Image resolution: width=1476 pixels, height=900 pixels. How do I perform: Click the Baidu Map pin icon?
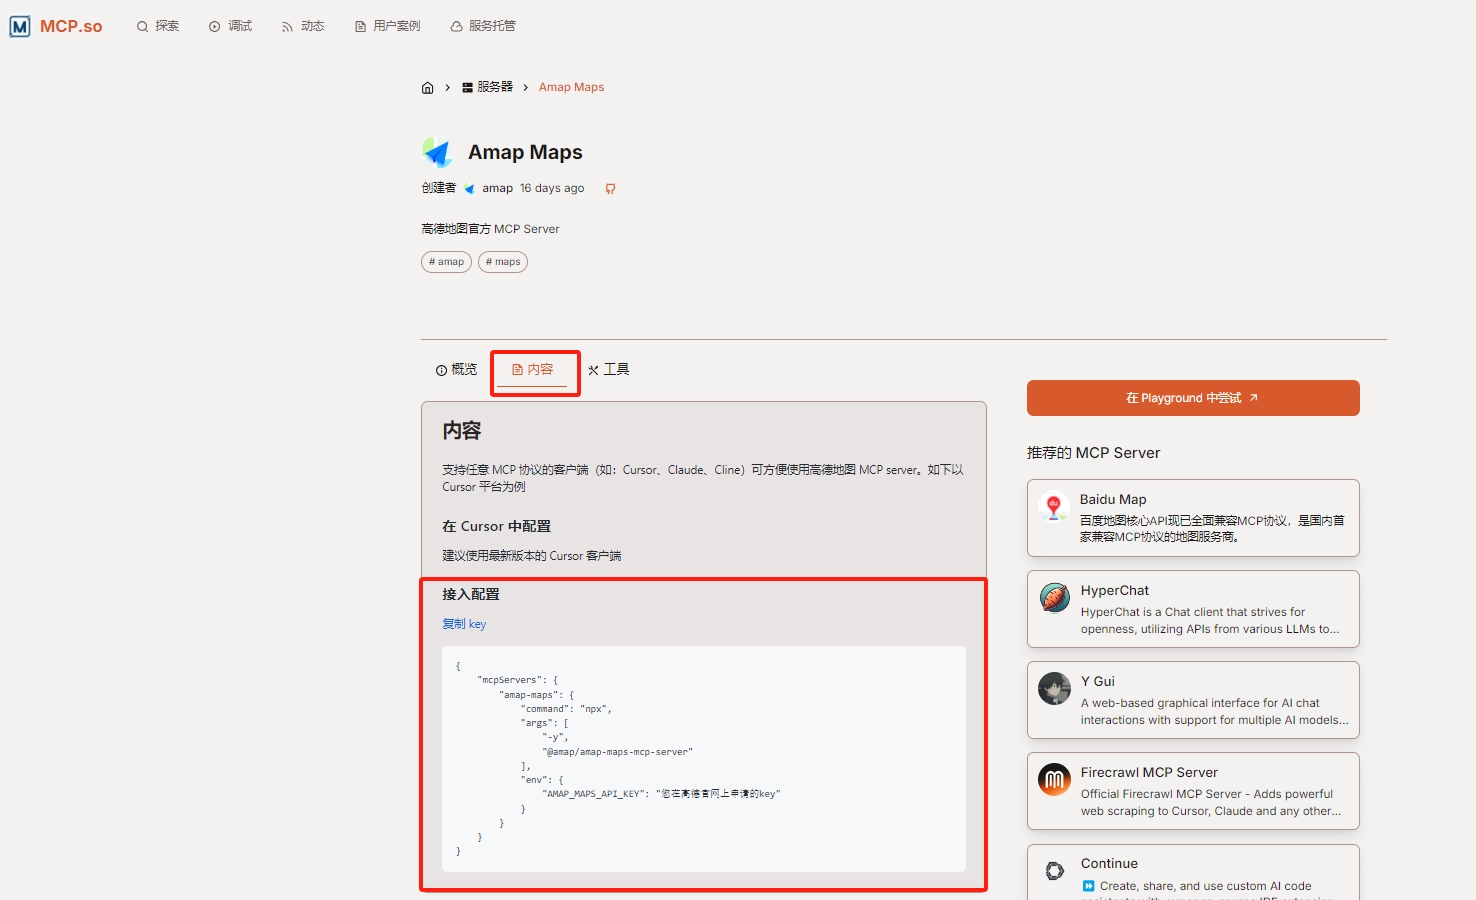[x=1054, y=507]
